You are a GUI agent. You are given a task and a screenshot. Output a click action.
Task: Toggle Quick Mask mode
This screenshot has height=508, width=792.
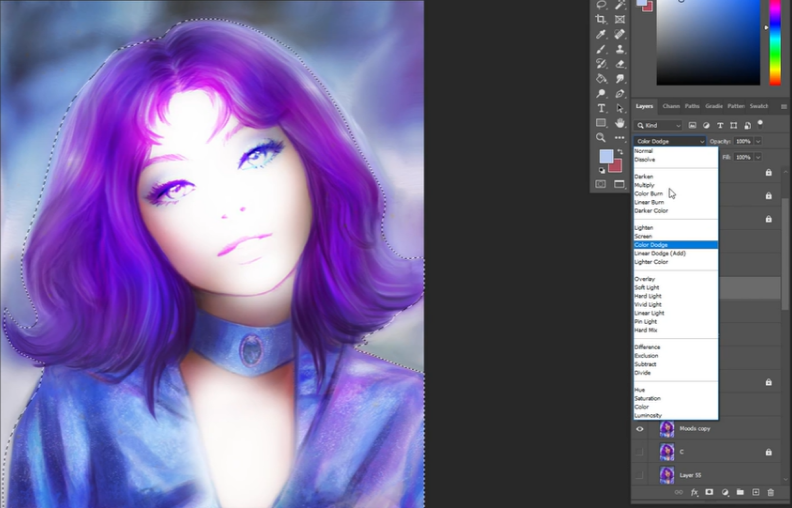(601, 184)
